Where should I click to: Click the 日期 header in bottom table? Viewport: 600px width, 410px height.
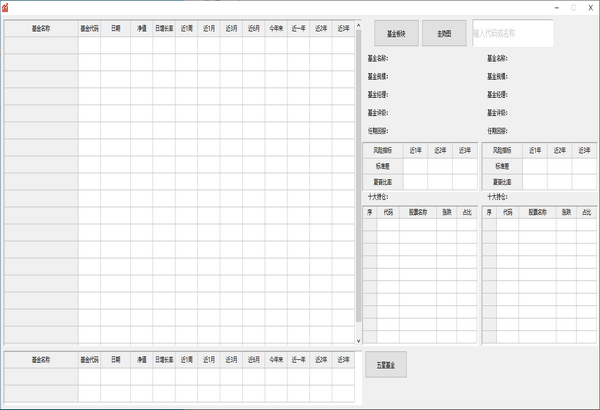click(116, 360)
